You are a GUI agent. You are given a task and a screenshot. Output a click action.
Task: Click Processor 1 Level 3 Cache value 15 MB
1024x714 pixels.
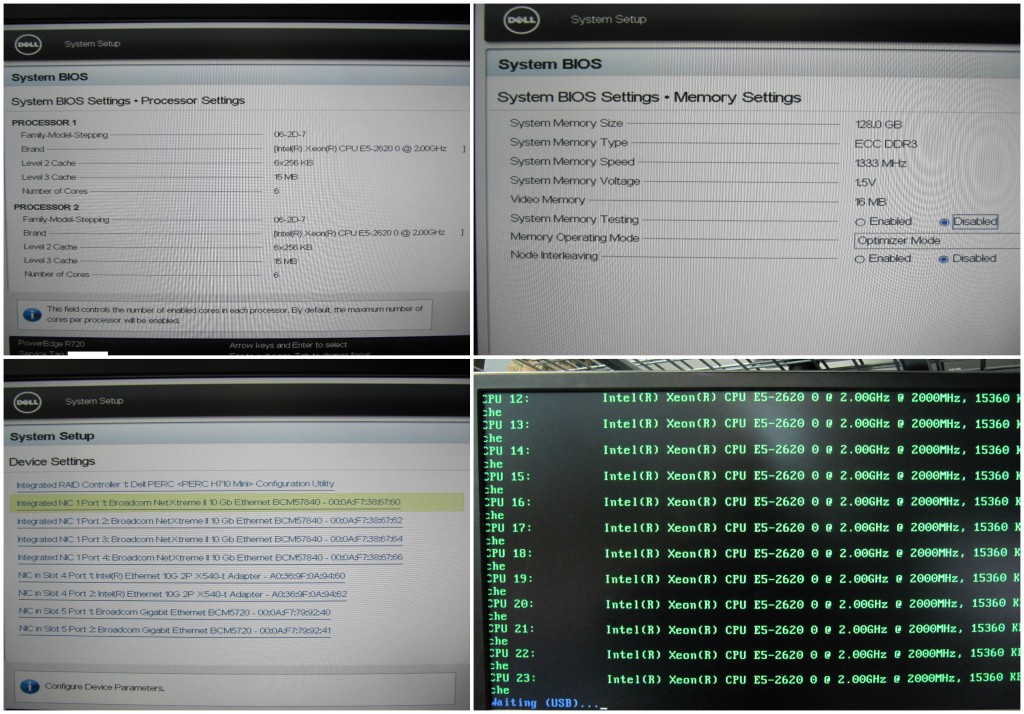click(285, 177)
